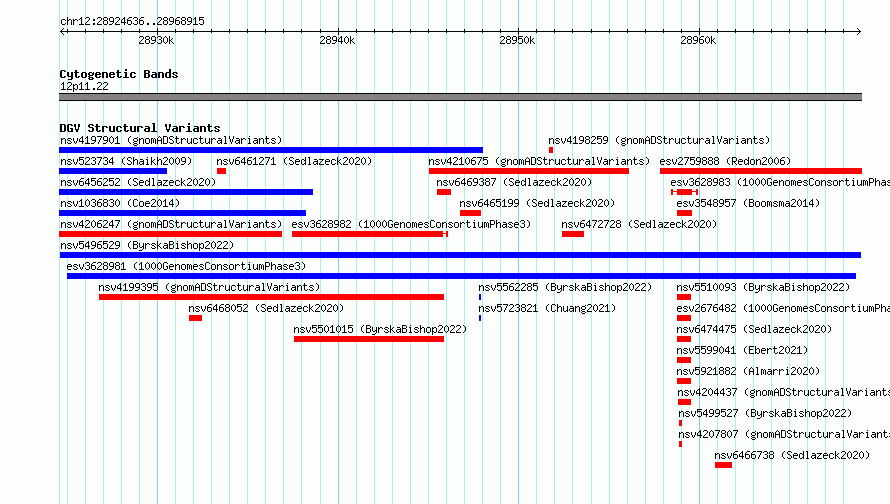Click nsv6468052 (Sedlazeck2020) label
Image resolution: width=890 pixels, height=504 pixels.
(x=266, y=308)
